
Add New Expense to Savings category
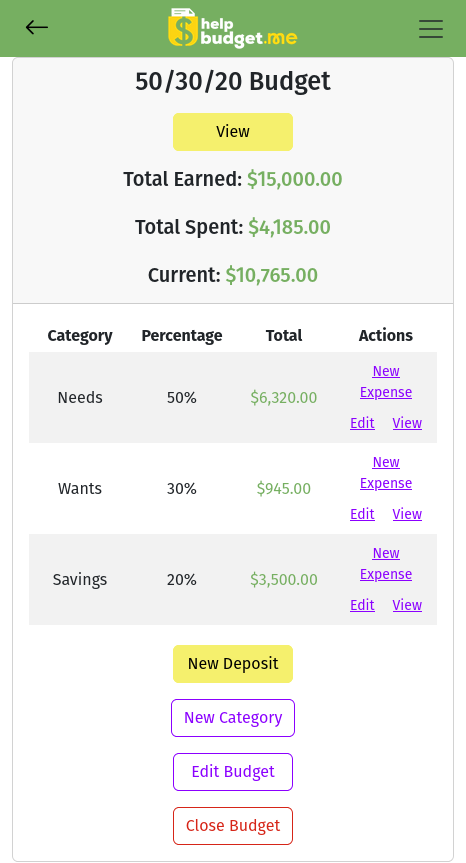tap(386, 563)
